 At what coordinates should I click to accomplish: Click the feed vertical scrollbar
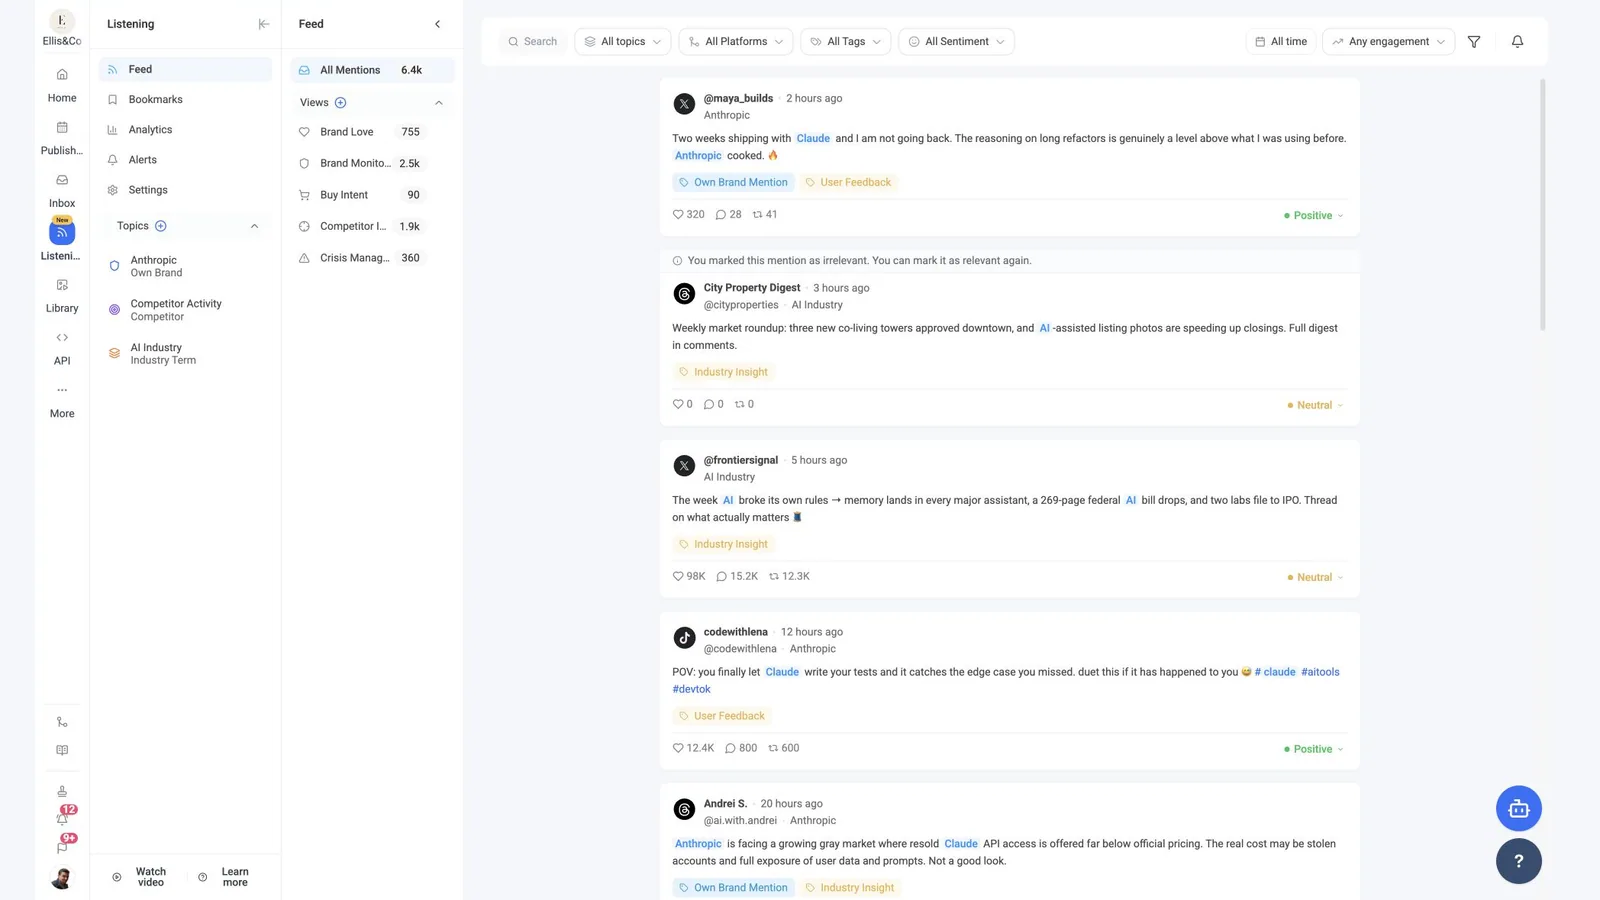[x=1542, y=205]
